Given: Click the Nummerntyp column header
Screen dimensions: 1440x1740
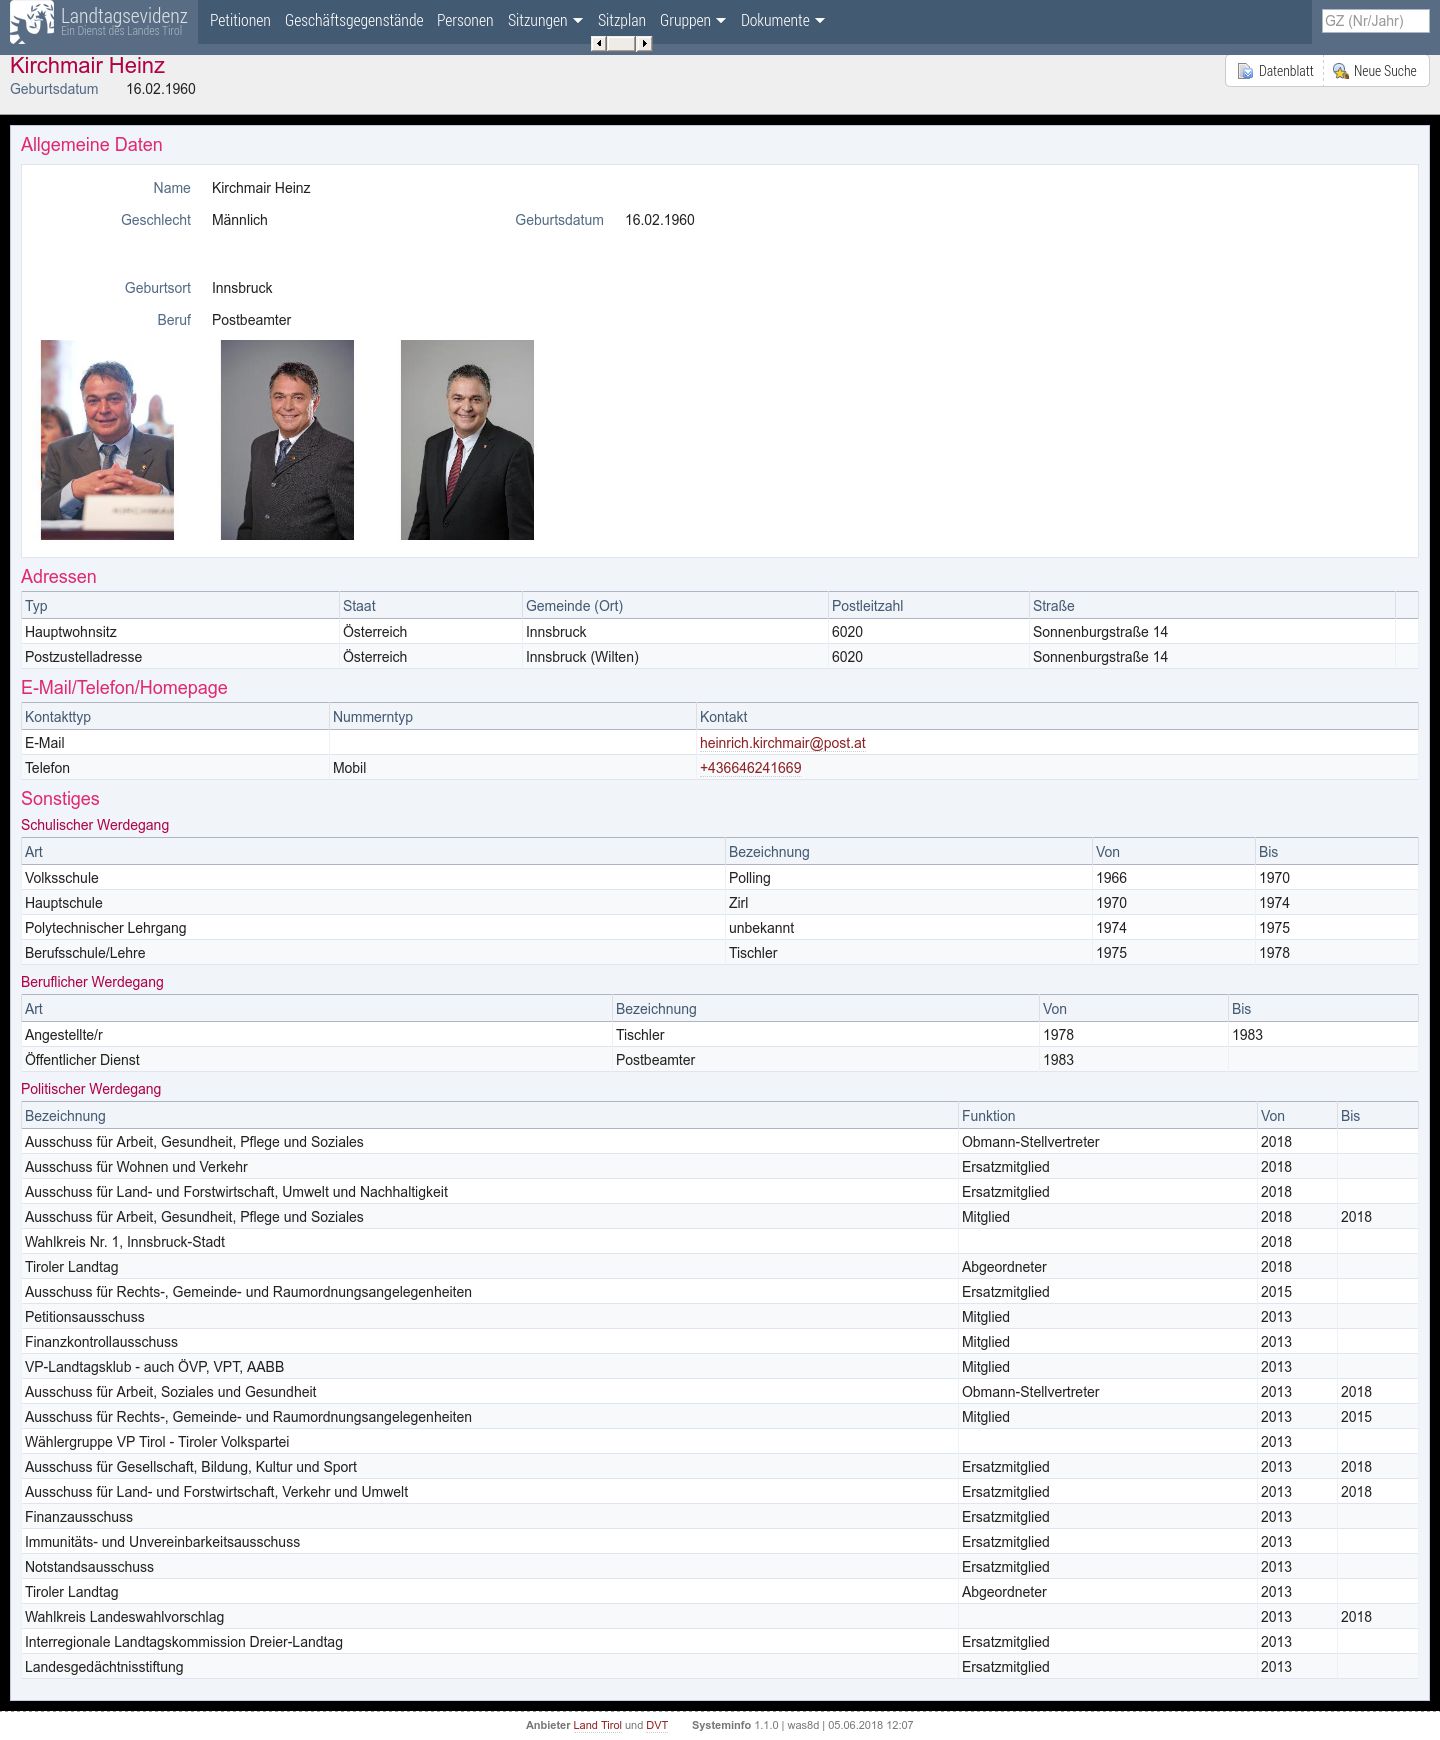Looking at the screenshot, I should (513, 717).
